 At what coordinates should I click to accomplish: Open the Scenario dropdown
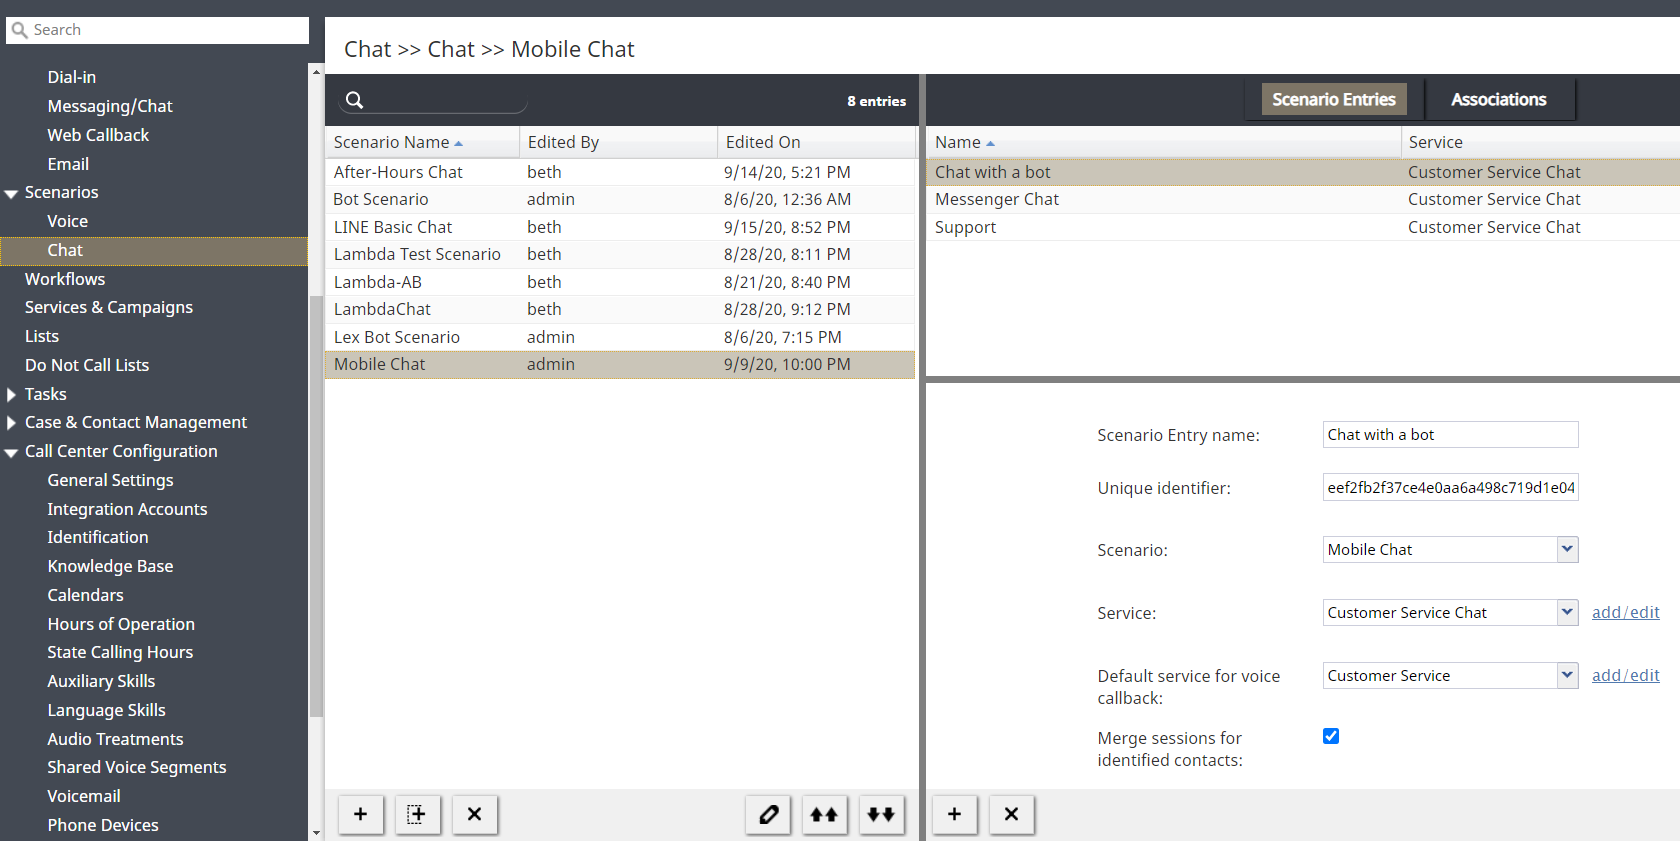point(1567,549)
